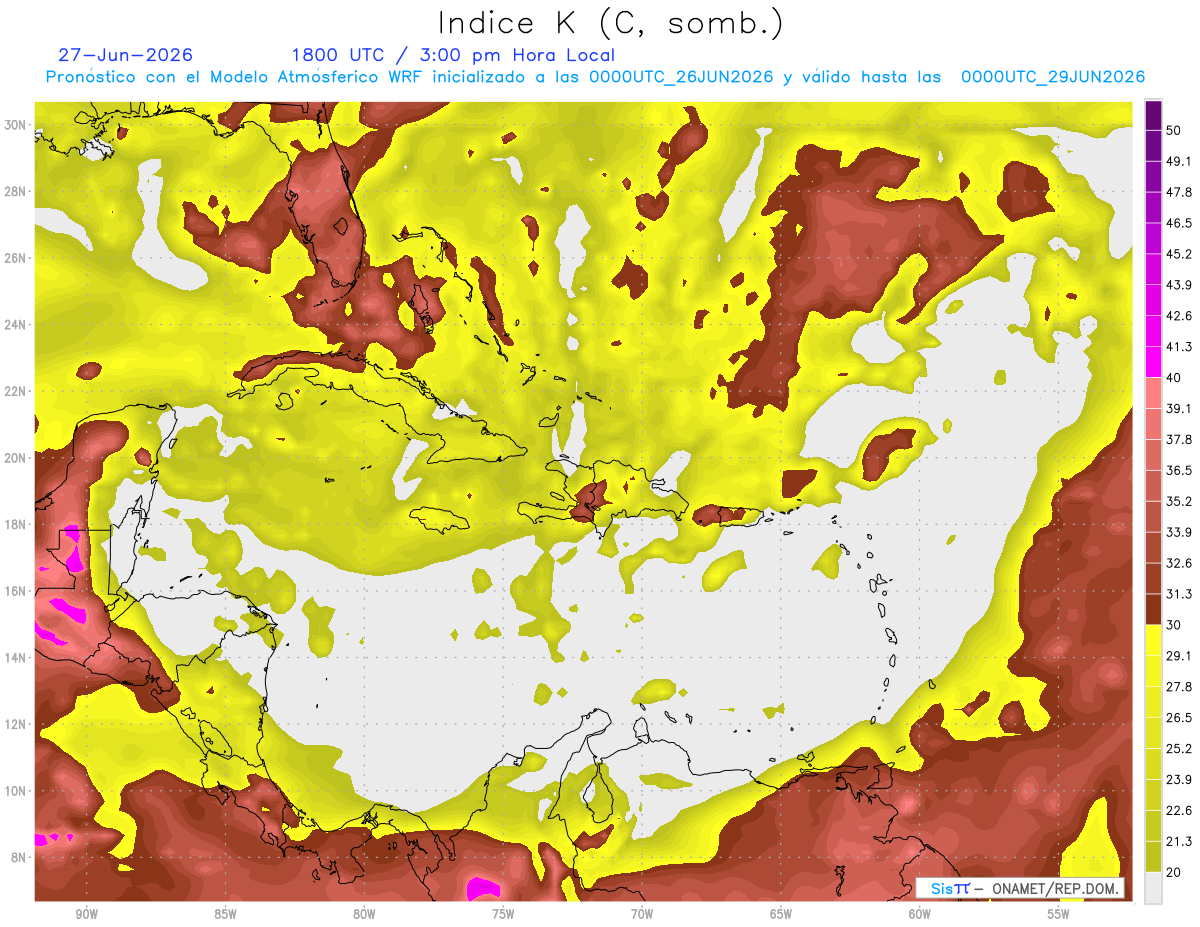Select the date text "27-Jun-2026"
Viewport: 1200px width, 927px height.
point(126,55)
